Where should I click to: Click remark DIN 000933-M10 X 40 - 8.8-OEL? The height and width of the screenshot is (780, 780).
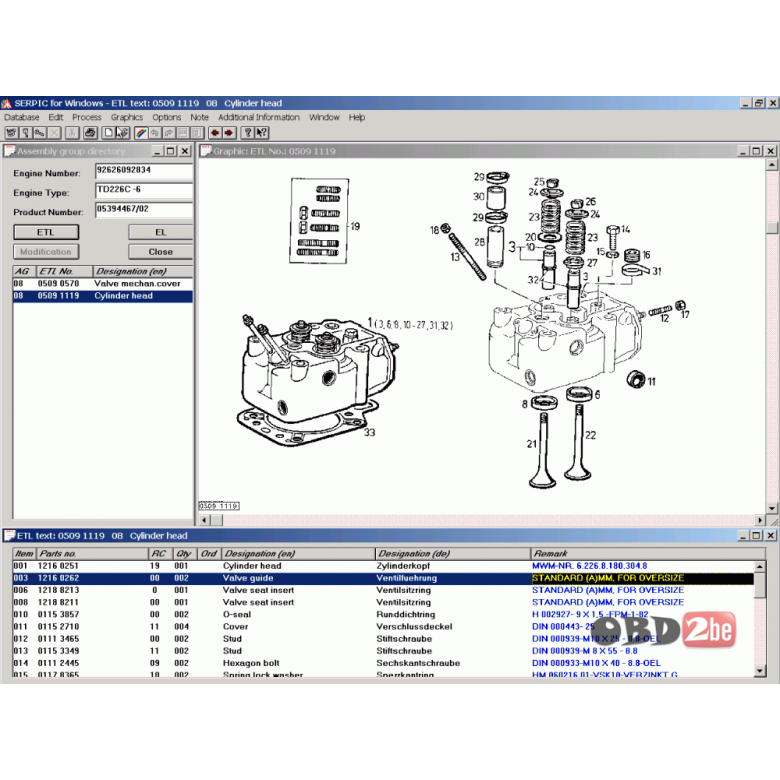click(x=596, y=663)
